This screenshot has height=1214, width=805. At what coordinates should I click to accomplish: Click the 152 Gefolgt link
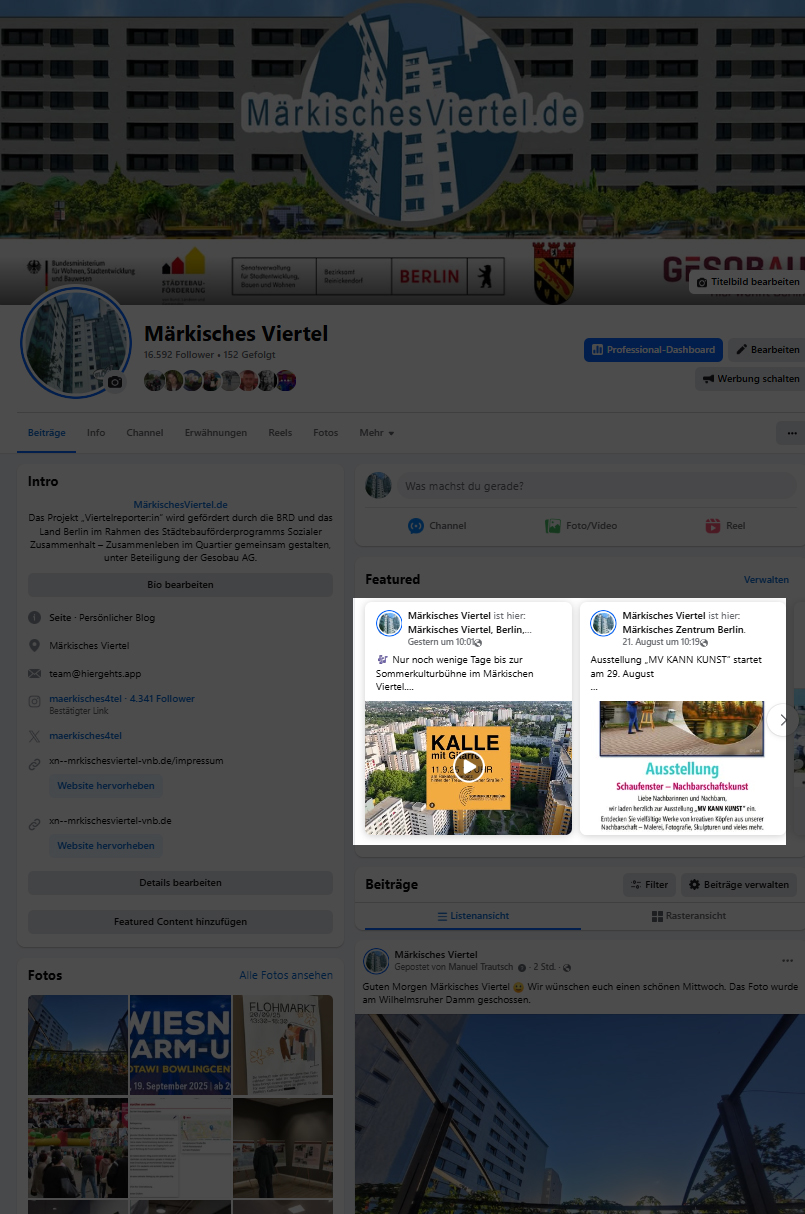click(250, 355)
